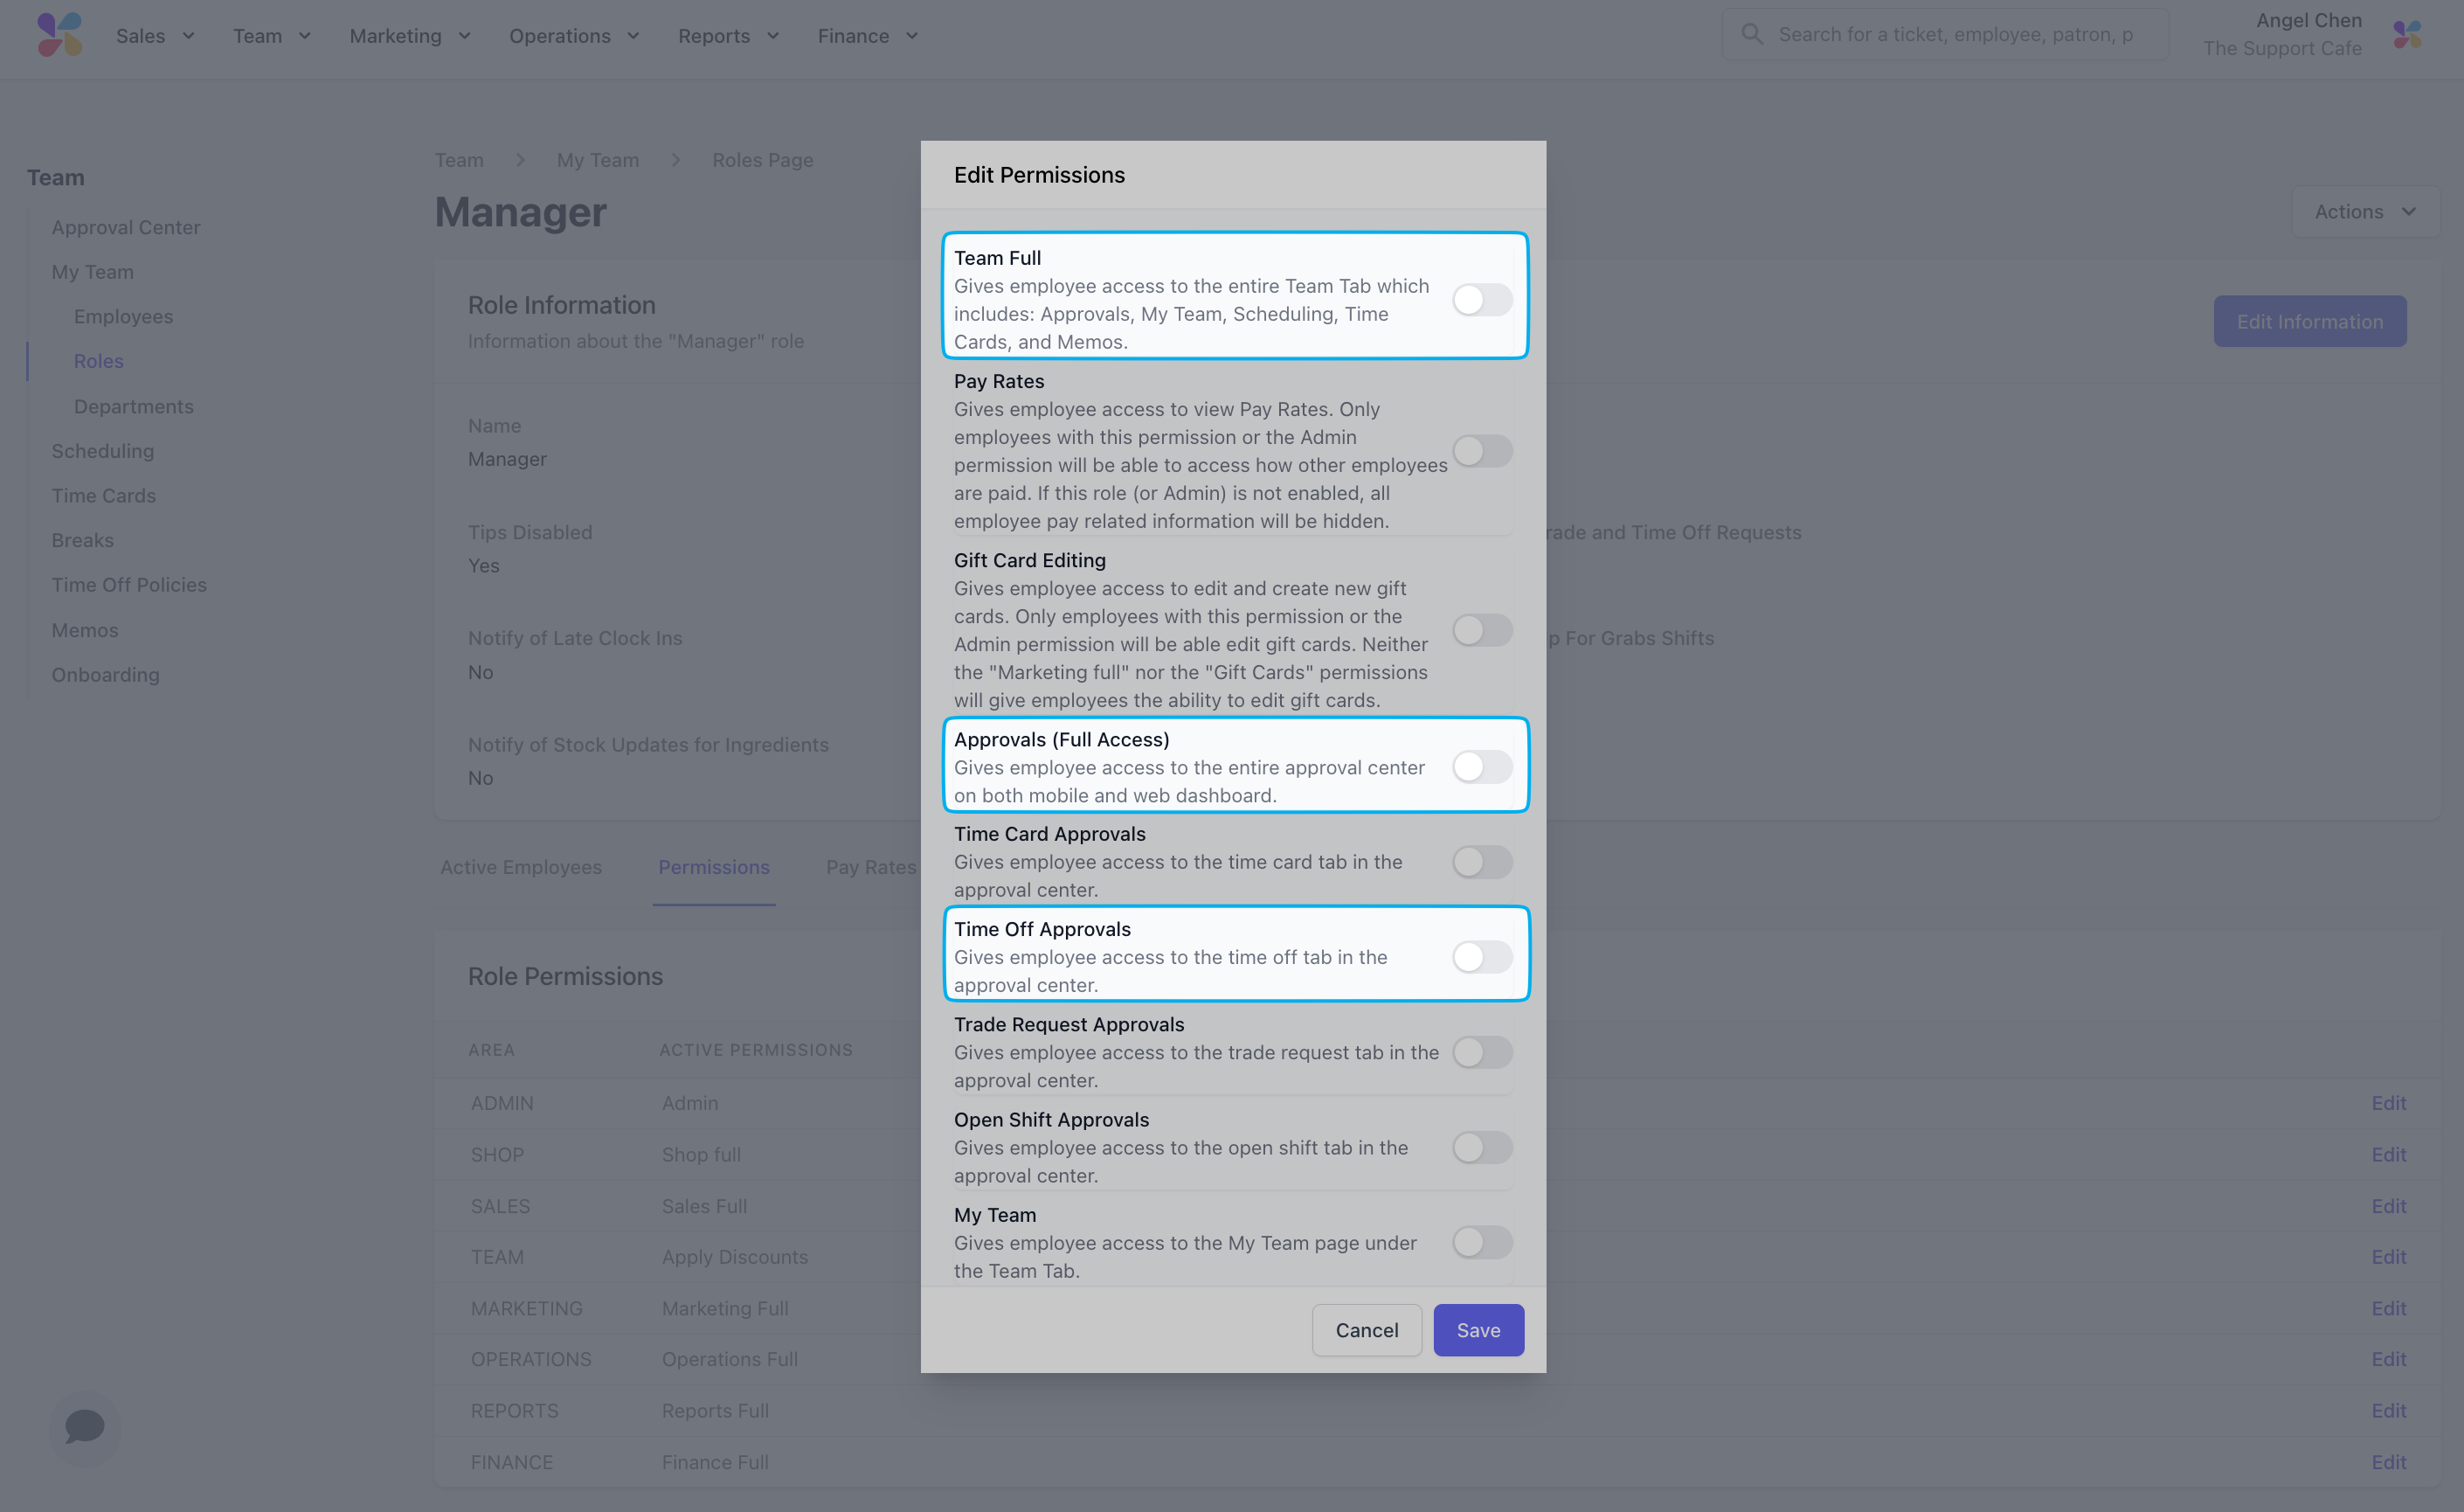
Task: Click 'Marketing Full' permission cell
Action: (725, 1308)
